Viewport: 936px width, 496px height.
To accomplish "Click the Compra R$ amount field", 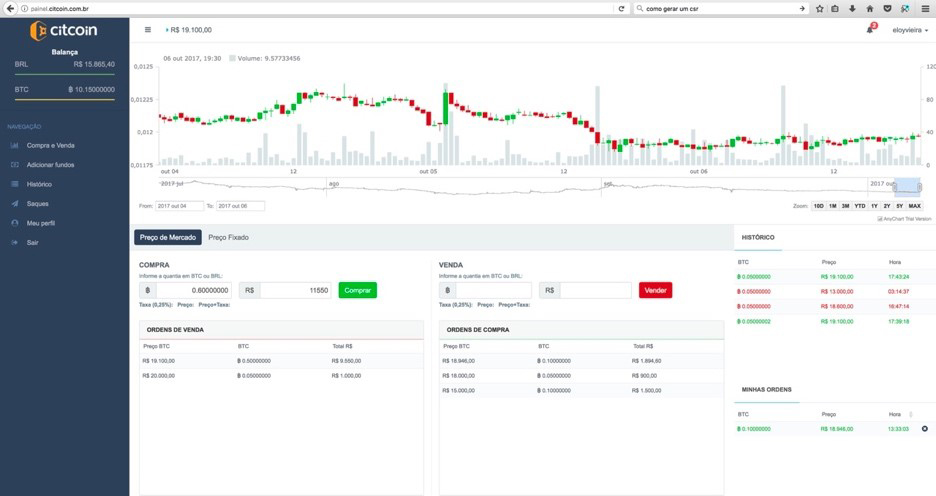I will tap(295, 290).
